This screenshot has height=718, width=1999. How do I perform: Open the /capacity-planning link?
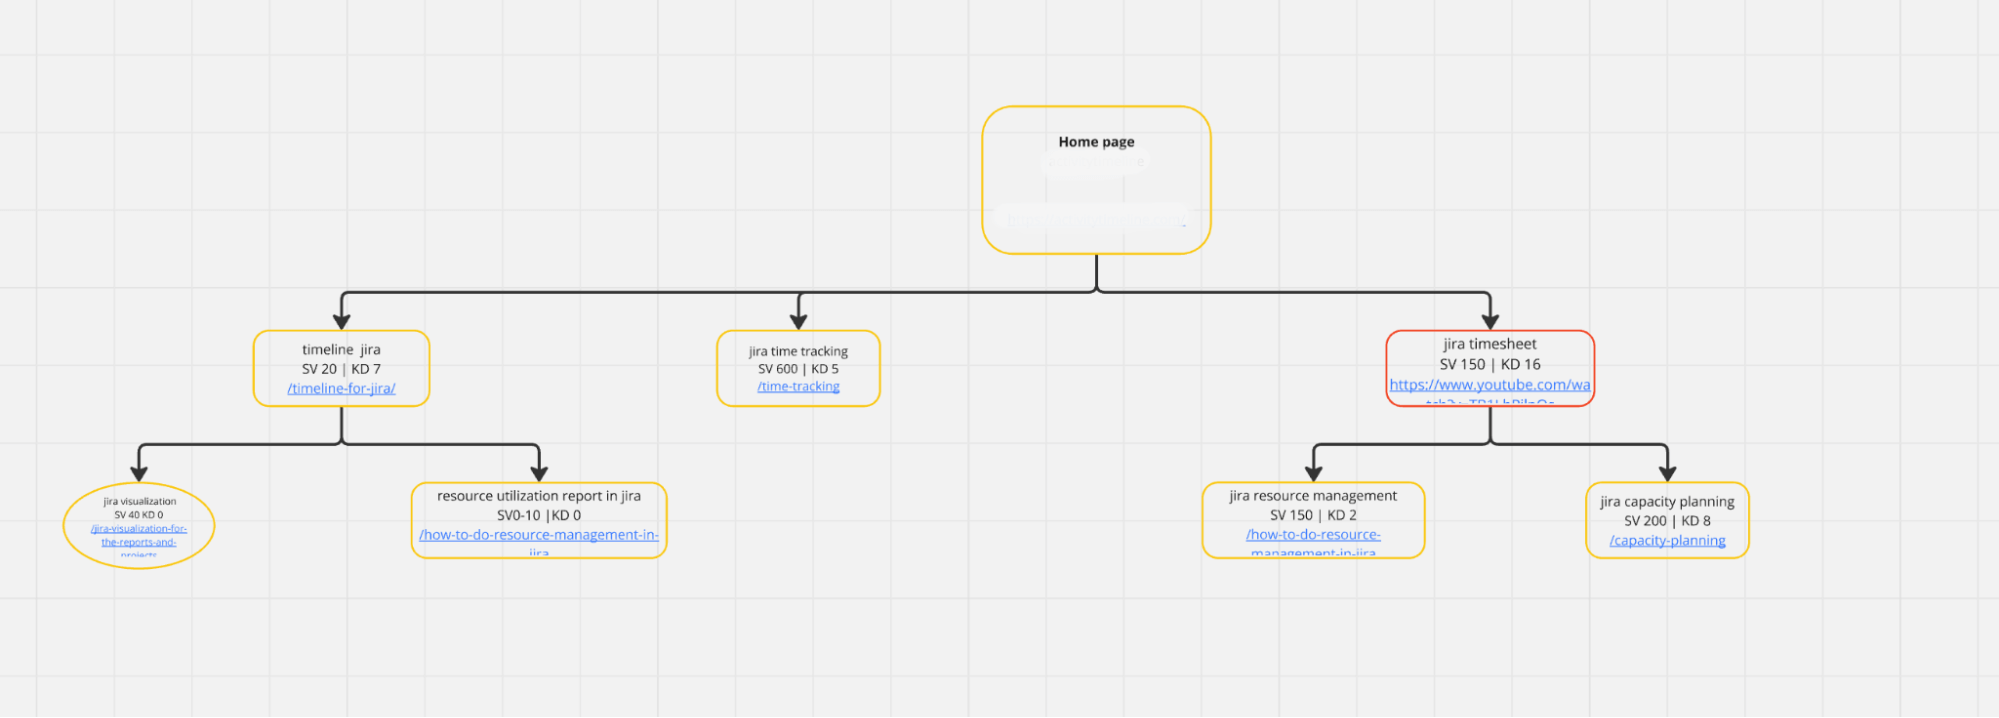[x=1667, y=541]
